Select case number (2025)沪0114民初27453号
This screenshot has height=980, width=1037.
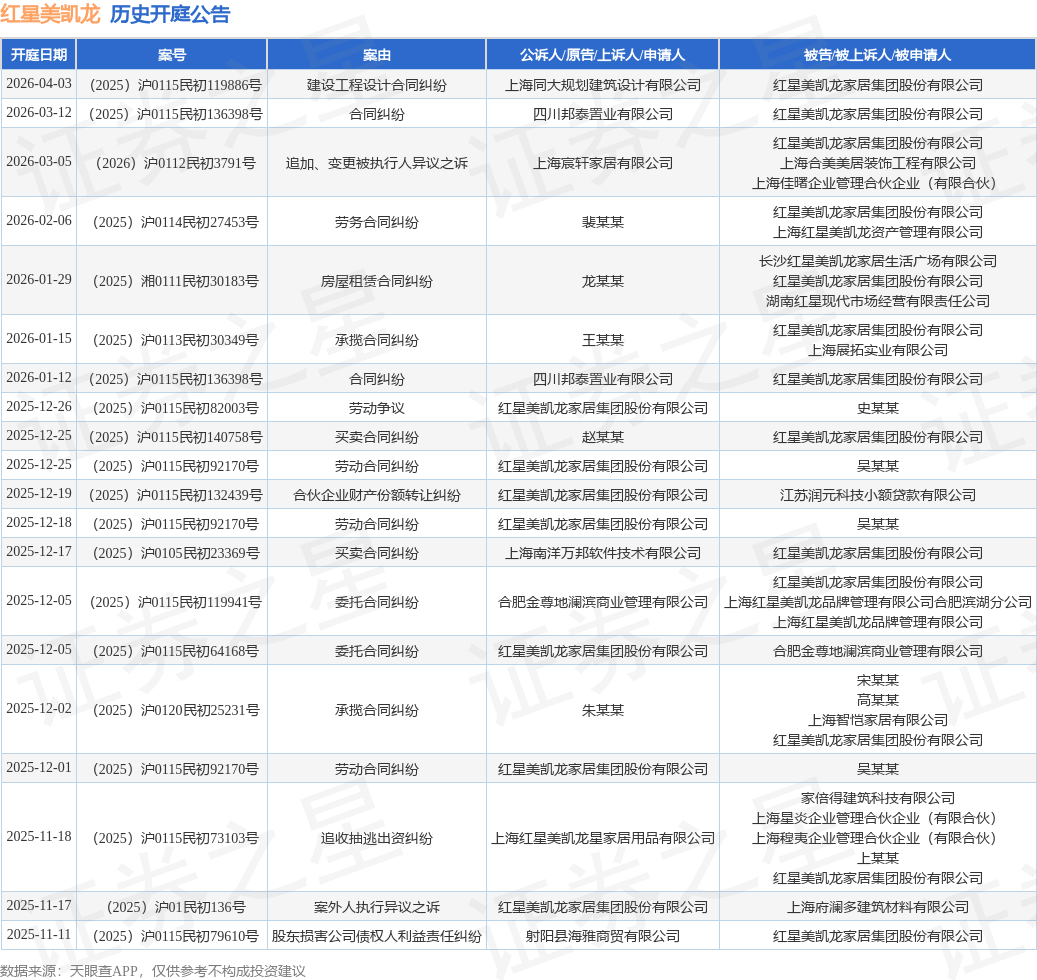click(x=175, y=222)
